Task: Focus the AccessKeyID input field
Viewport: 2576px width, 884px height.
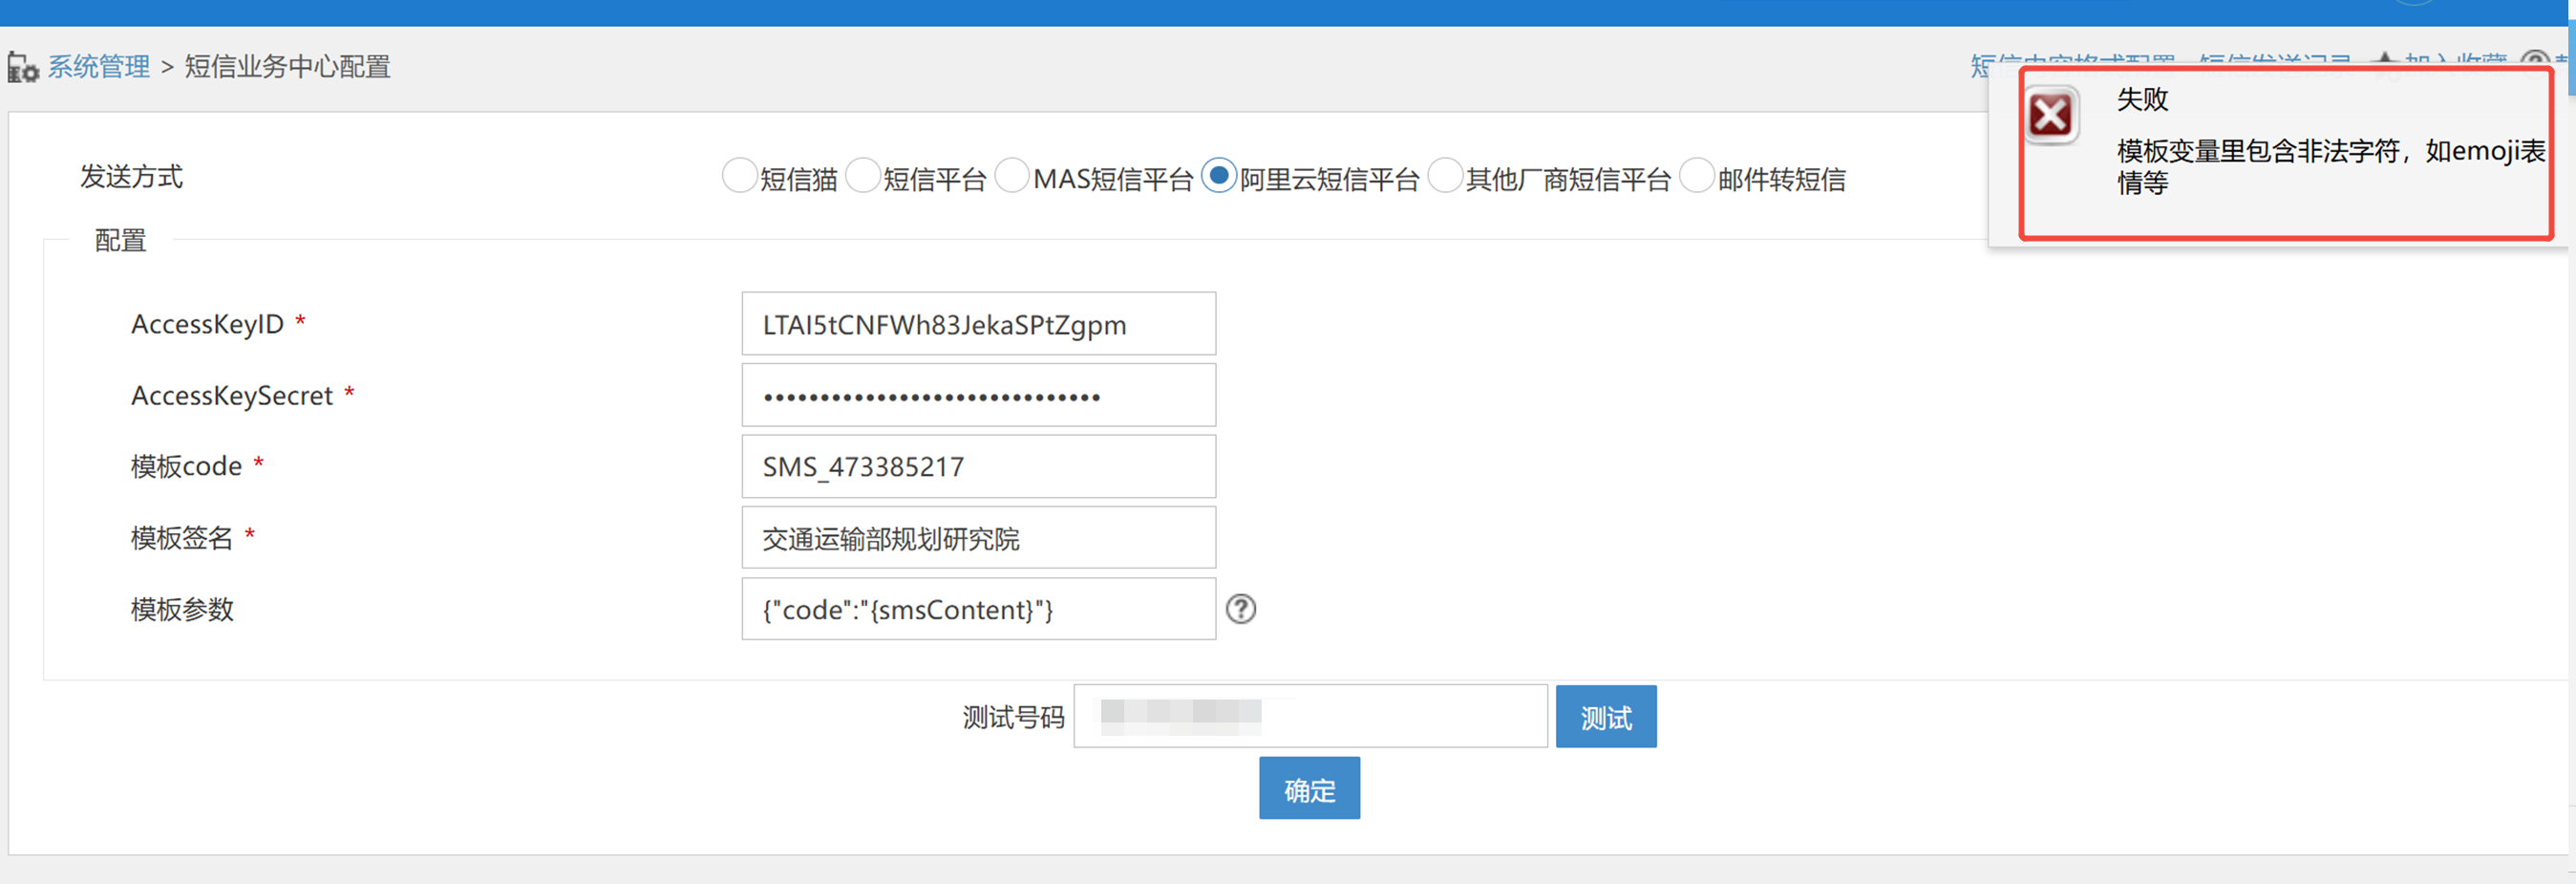Action: (x=978, y=324)
